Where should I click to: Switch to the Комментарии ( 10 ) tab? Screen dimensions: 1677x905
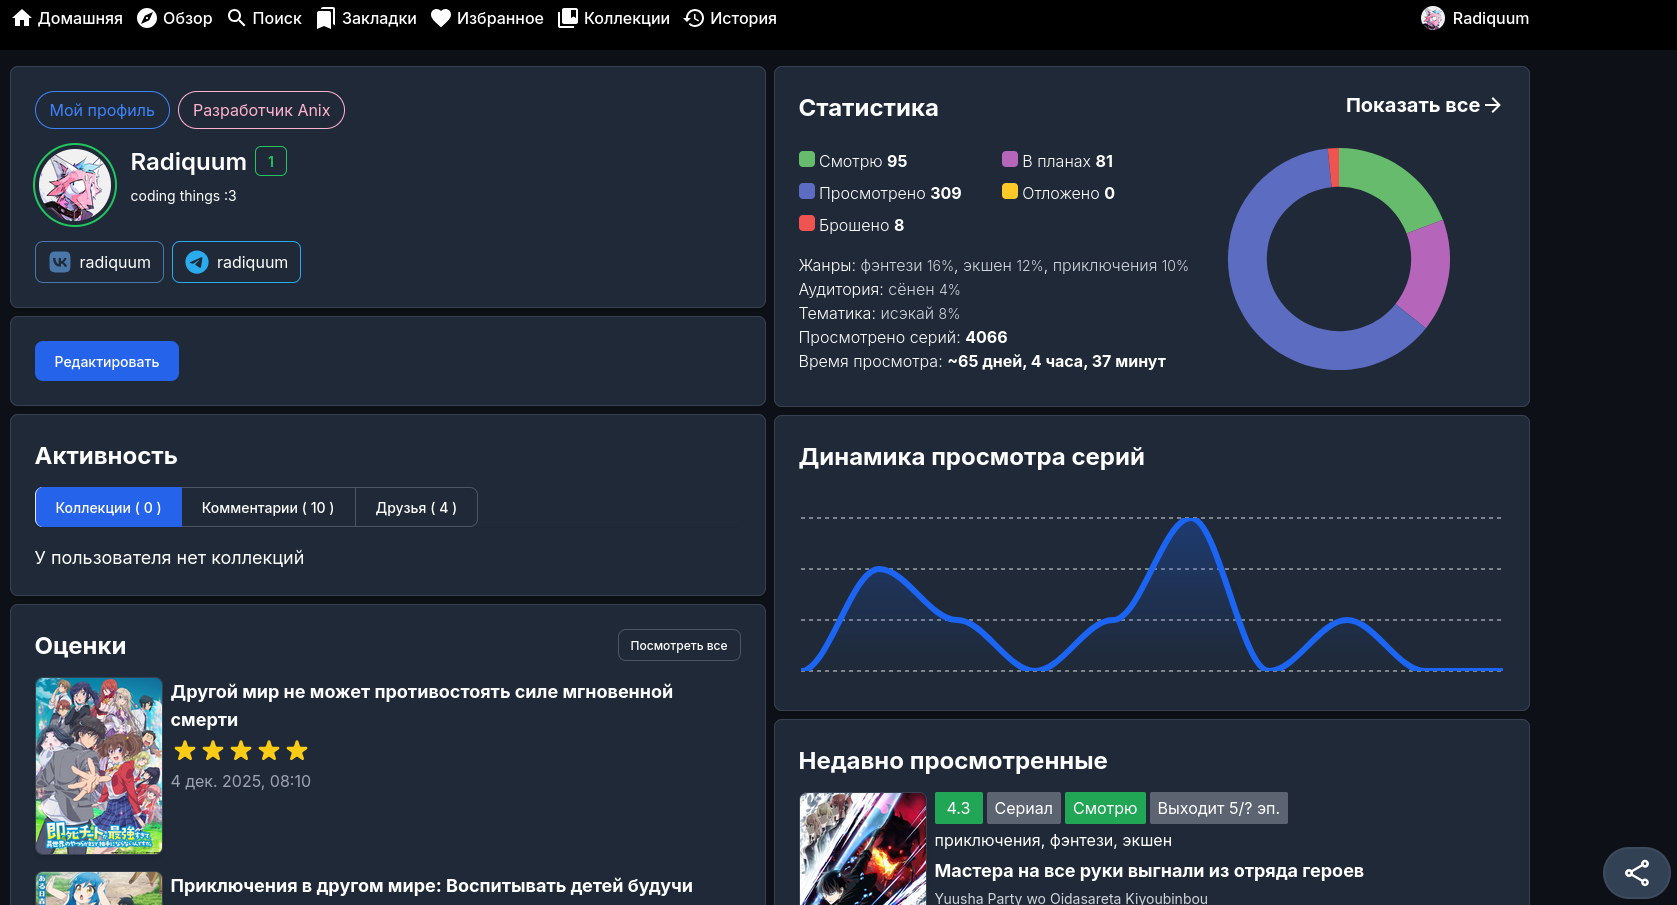(268, 507)
